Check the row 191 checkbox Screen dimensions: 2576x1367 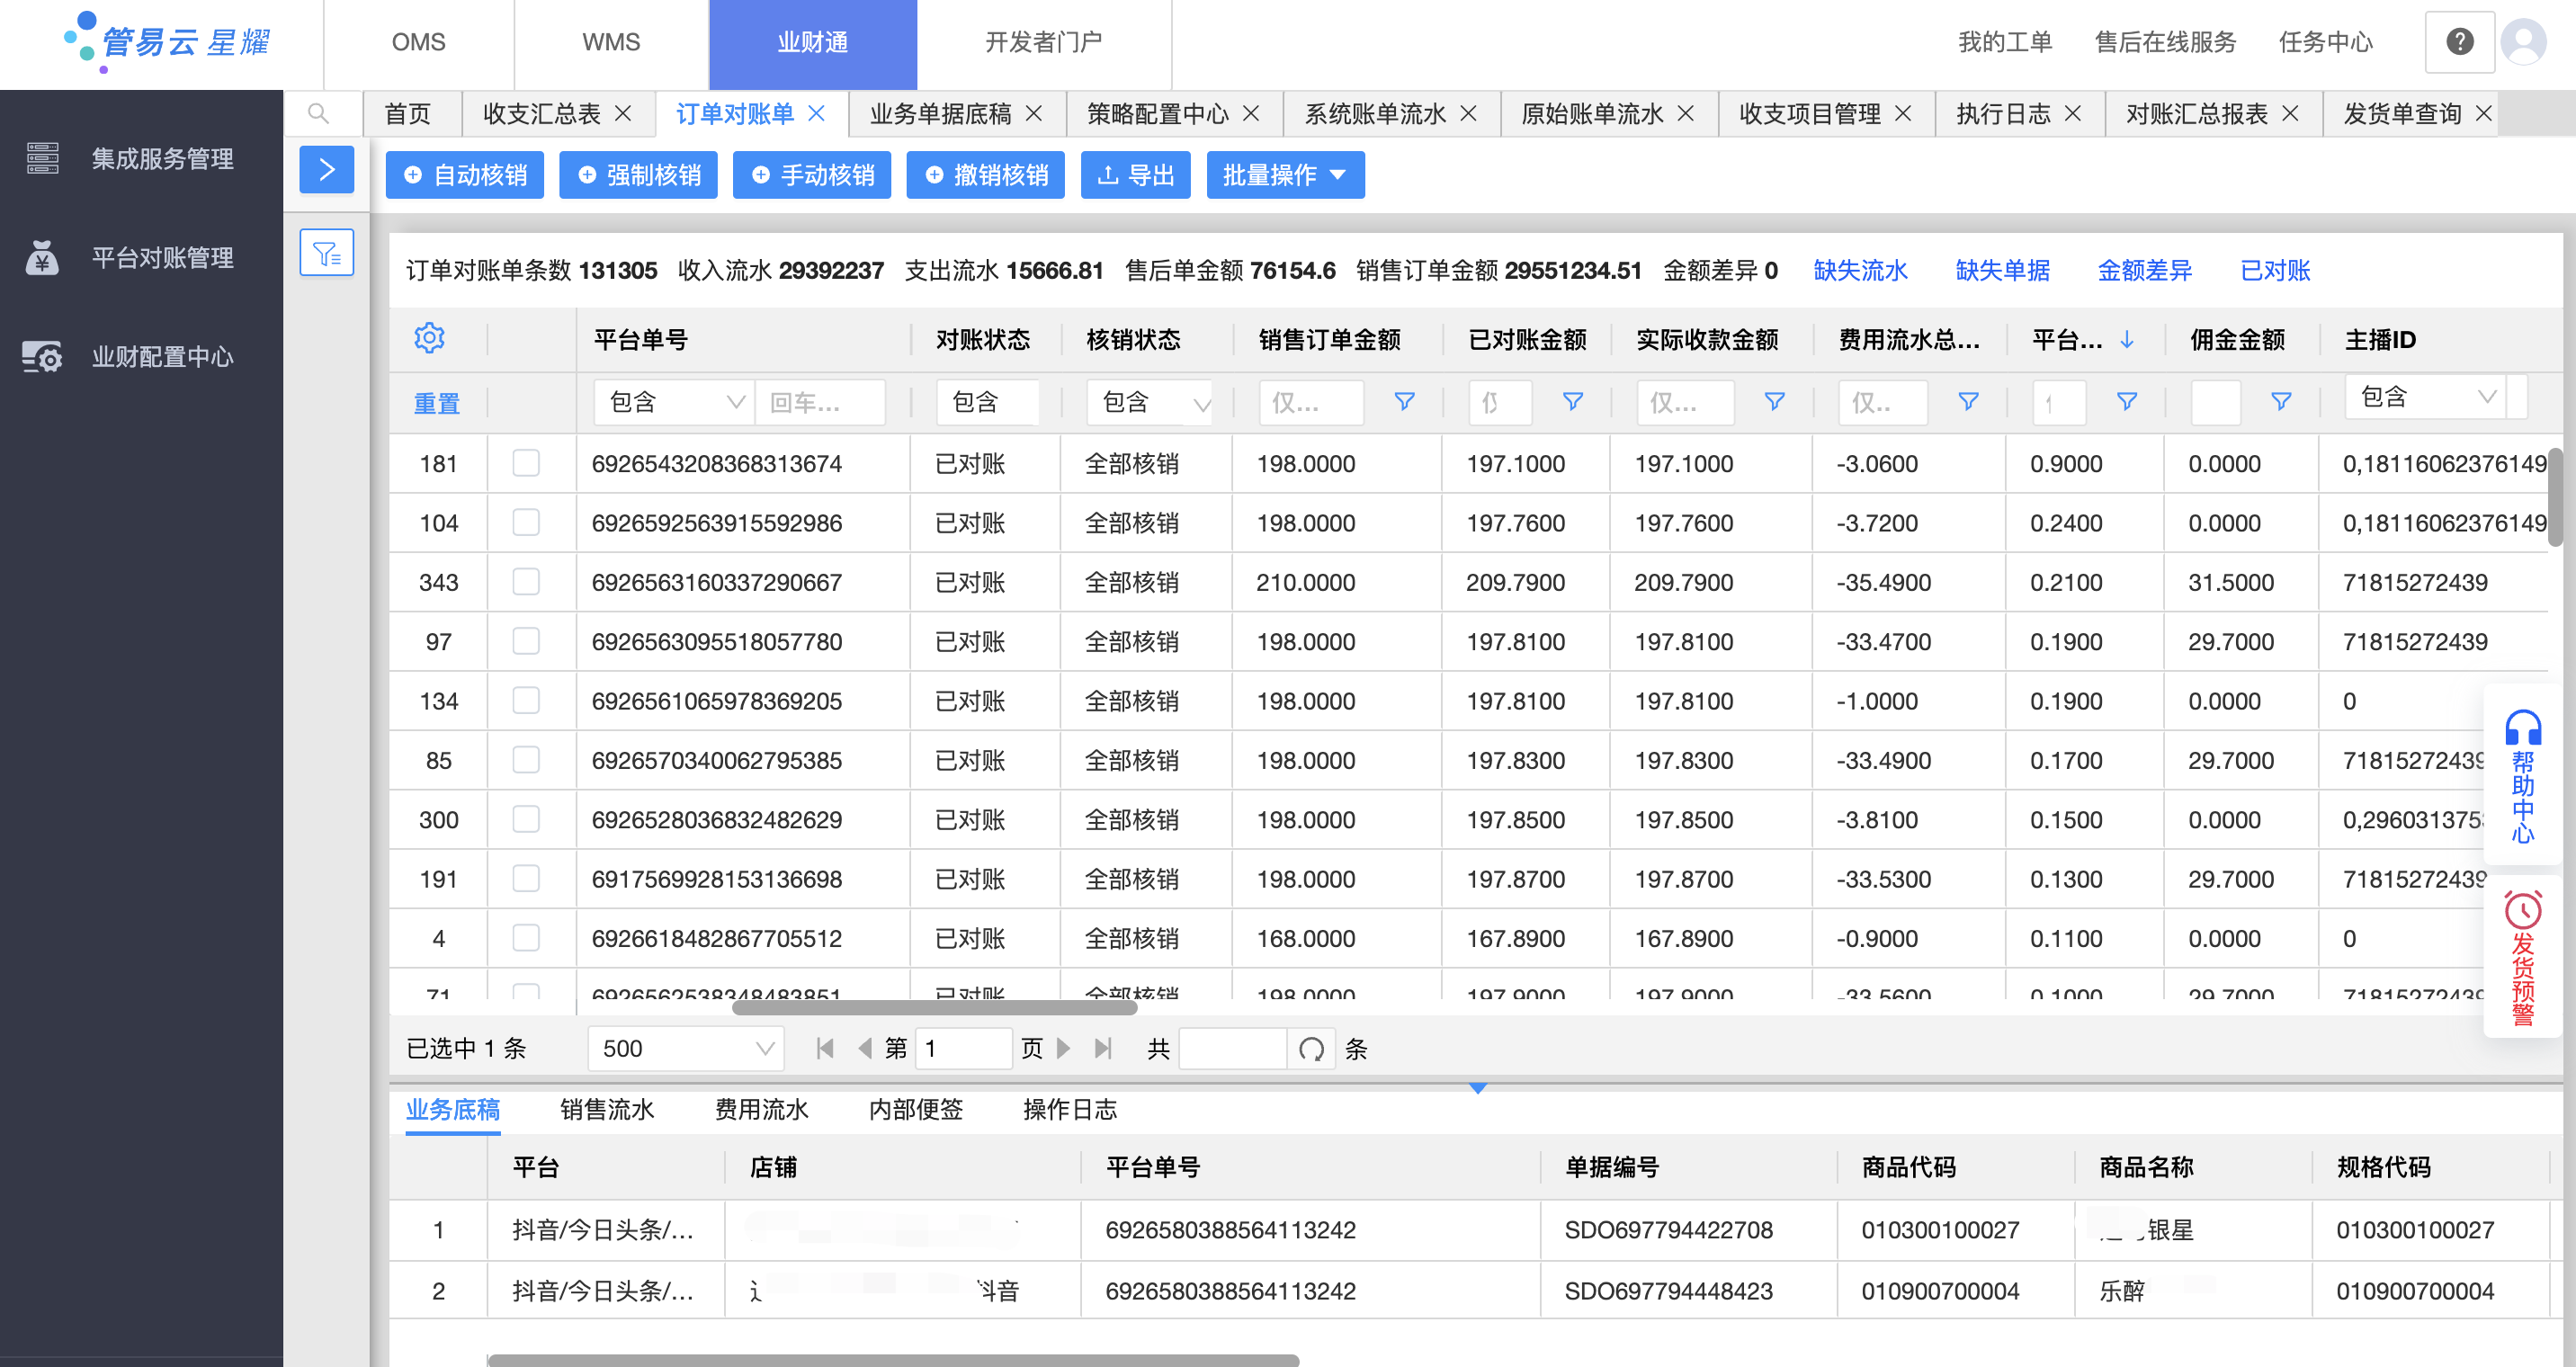tap(526, 878)
